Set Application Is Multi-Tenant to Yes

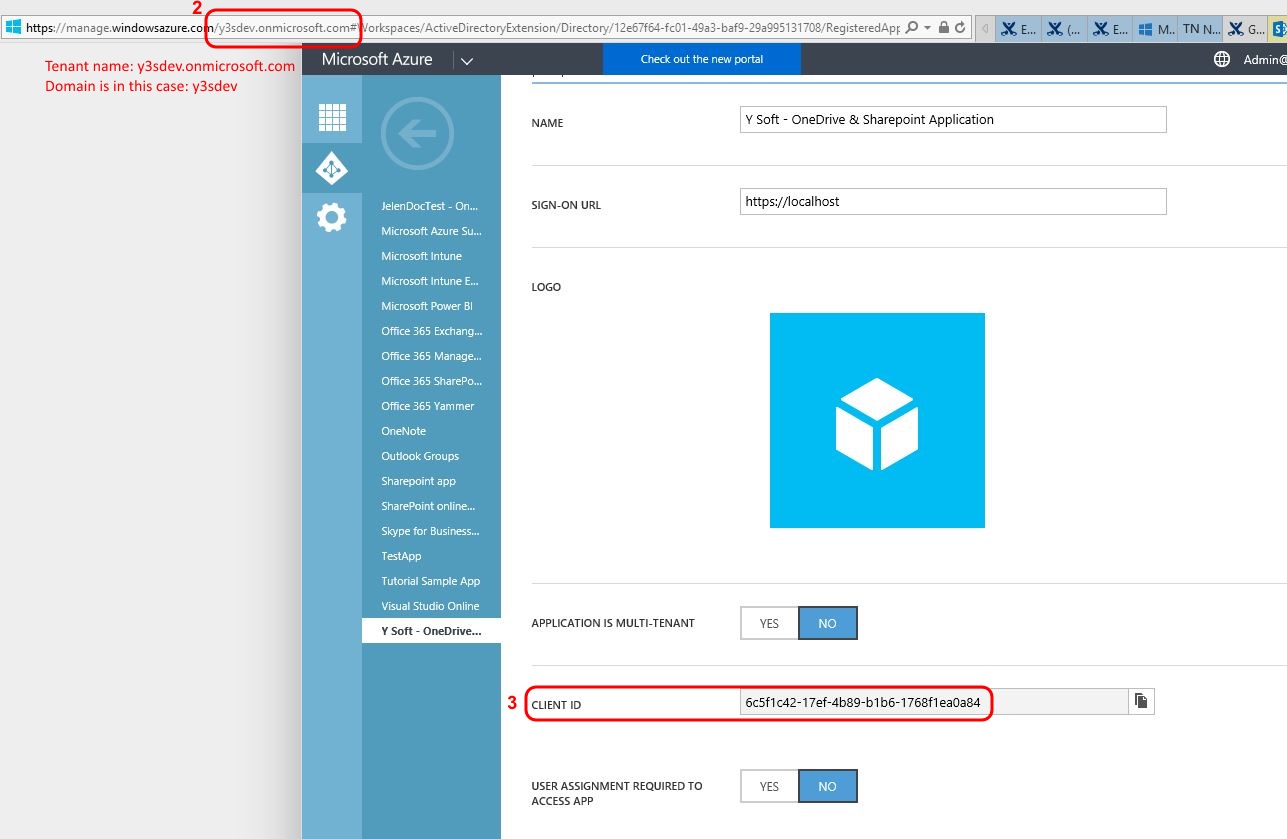click(x=769, y=623)
